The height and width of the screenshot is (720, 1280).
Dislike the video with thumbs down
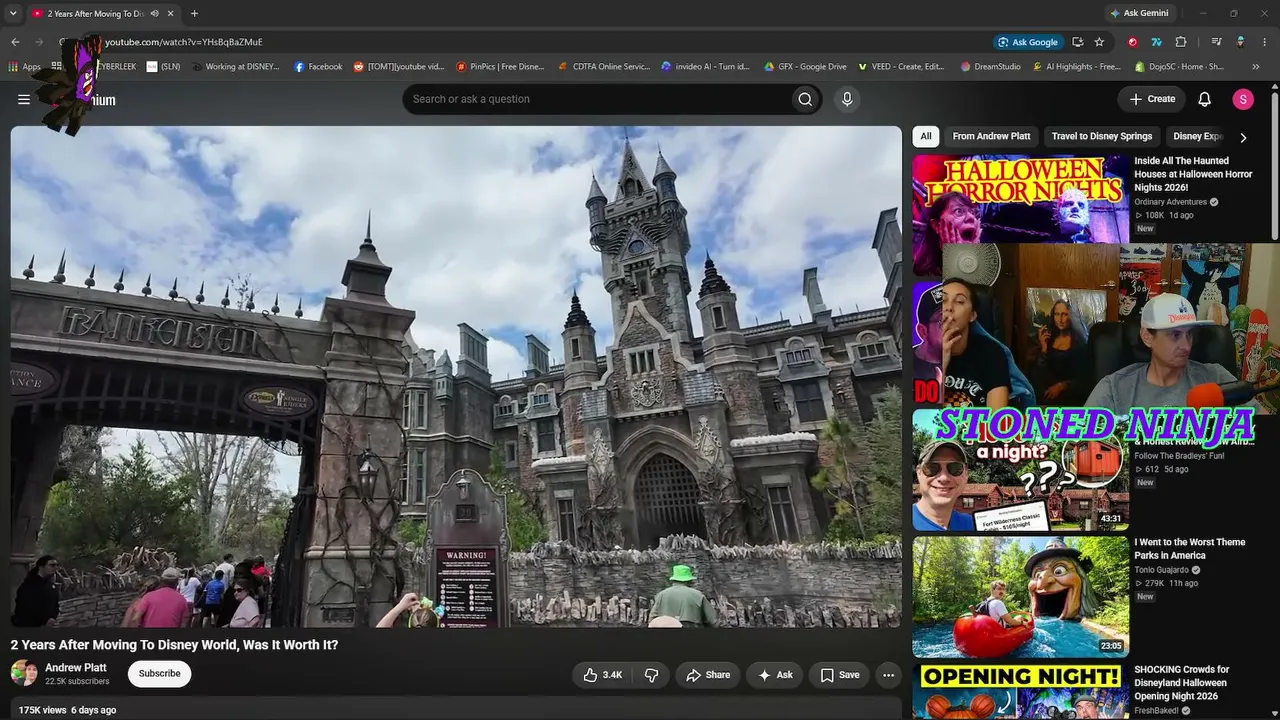pyautogui.click(x=651, y=675)
